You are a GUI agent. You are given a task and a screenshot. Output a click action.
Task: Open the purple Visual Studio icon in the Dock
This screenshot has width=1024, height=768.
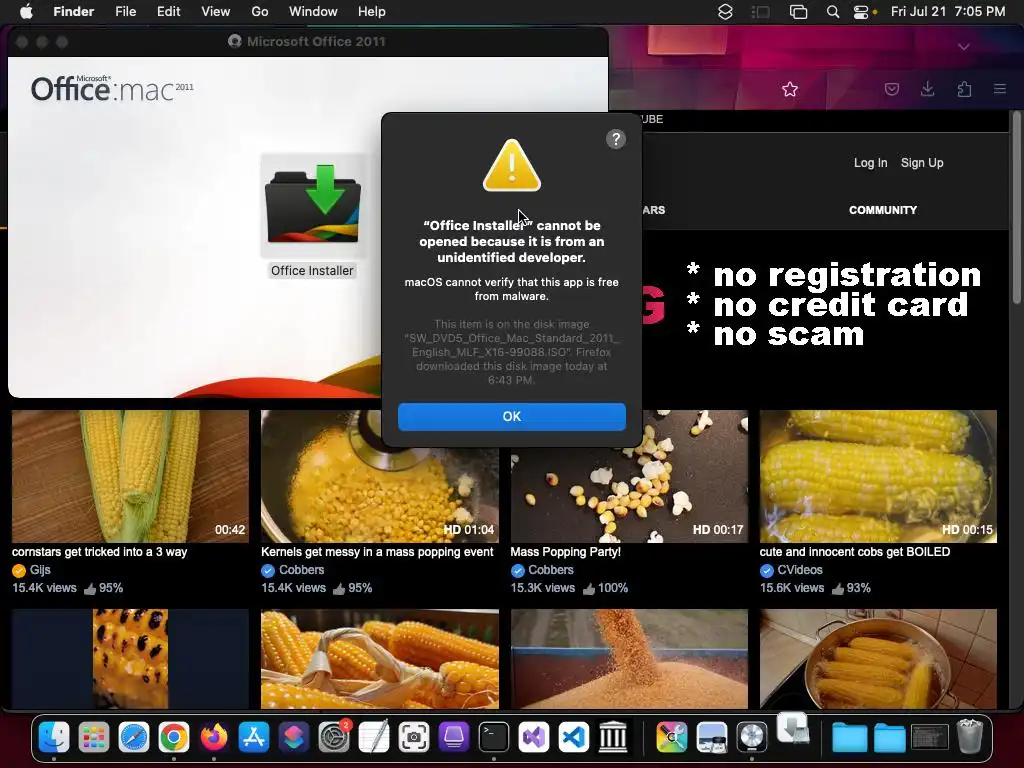click(534, 737)
